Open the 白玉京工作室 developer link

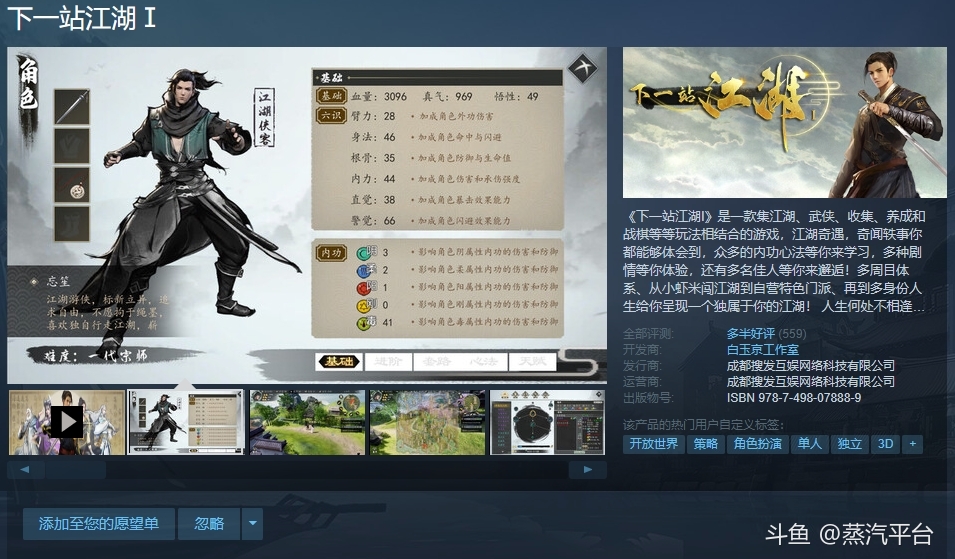click(762, 350)
